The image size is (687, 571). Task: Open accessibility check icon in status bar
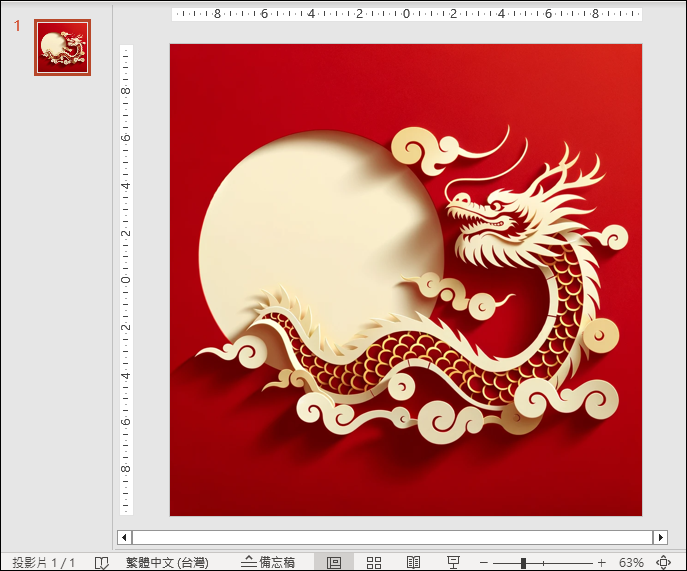point(102,562)
